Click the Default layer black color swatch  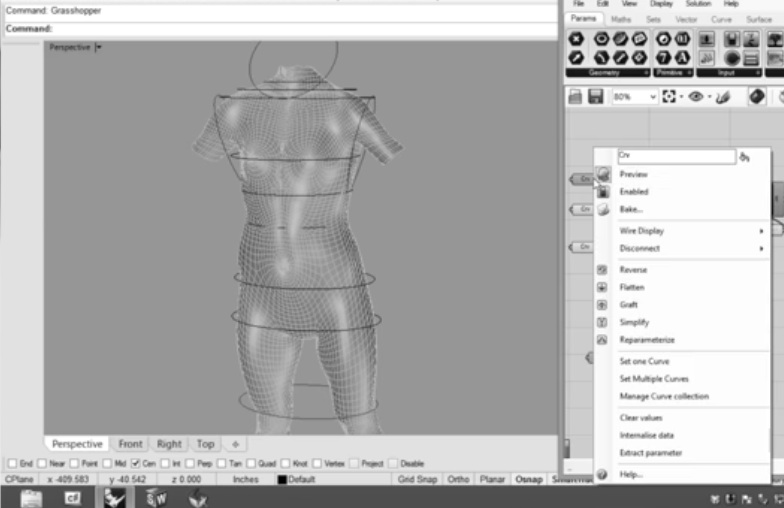(282, 480)
